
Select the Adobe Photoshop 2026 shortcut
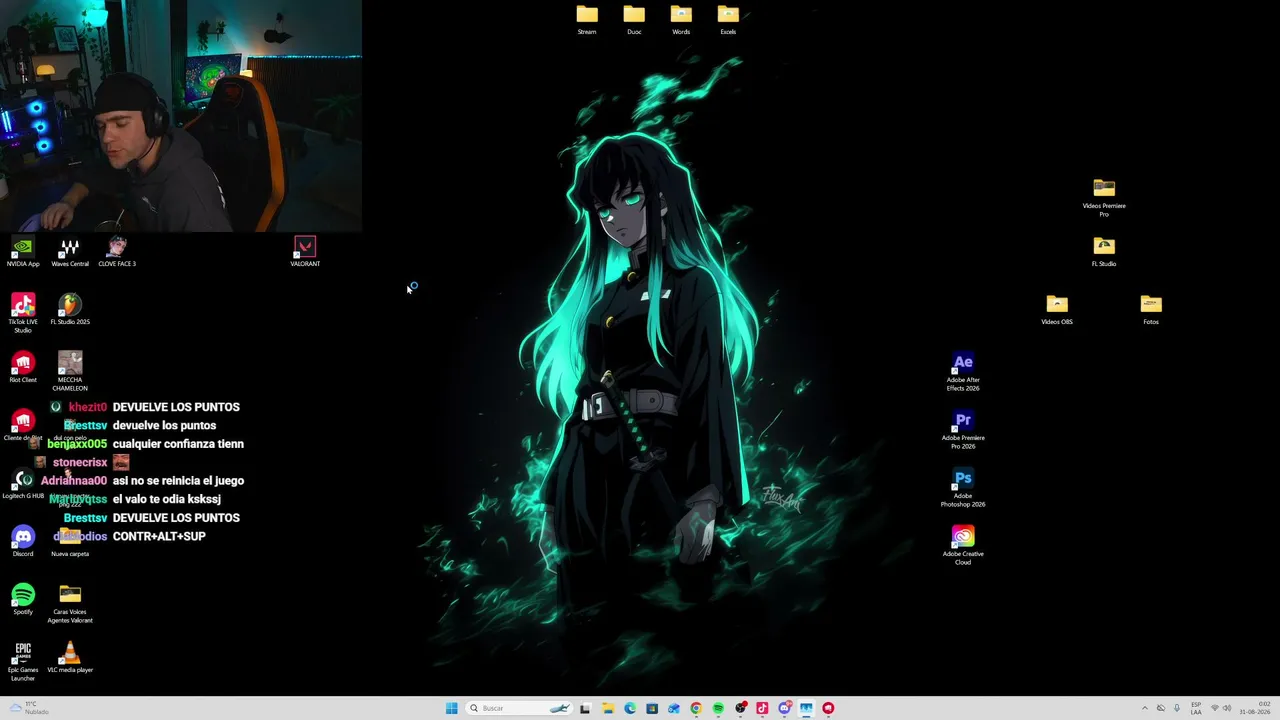click(963, 488)
